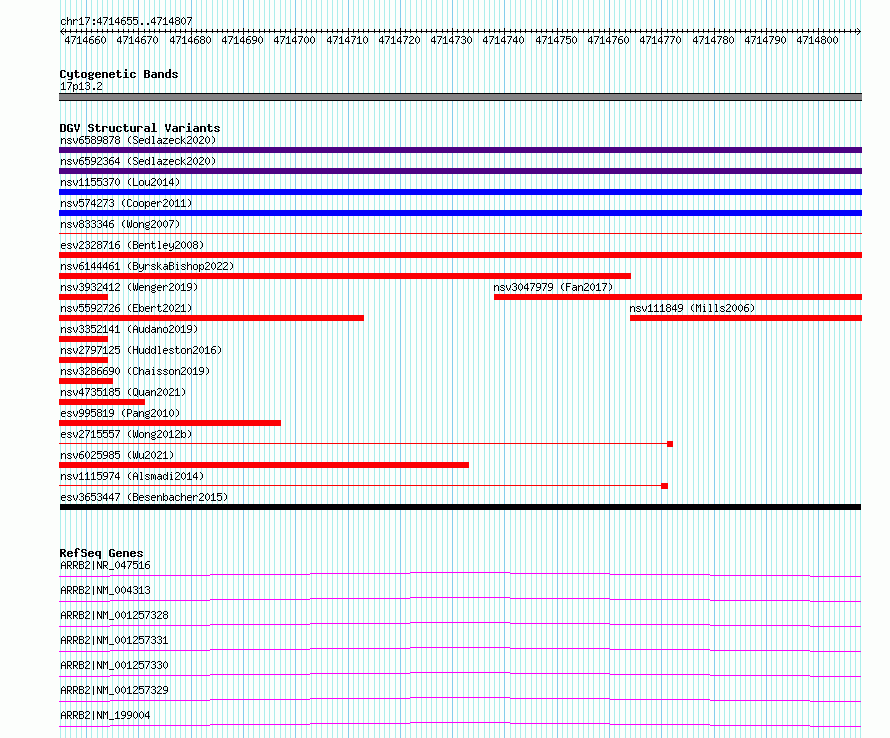890x738 pixels.
Task: Open variant esv3653447 (Besenbacher2015)
Action: coord(144,497)
